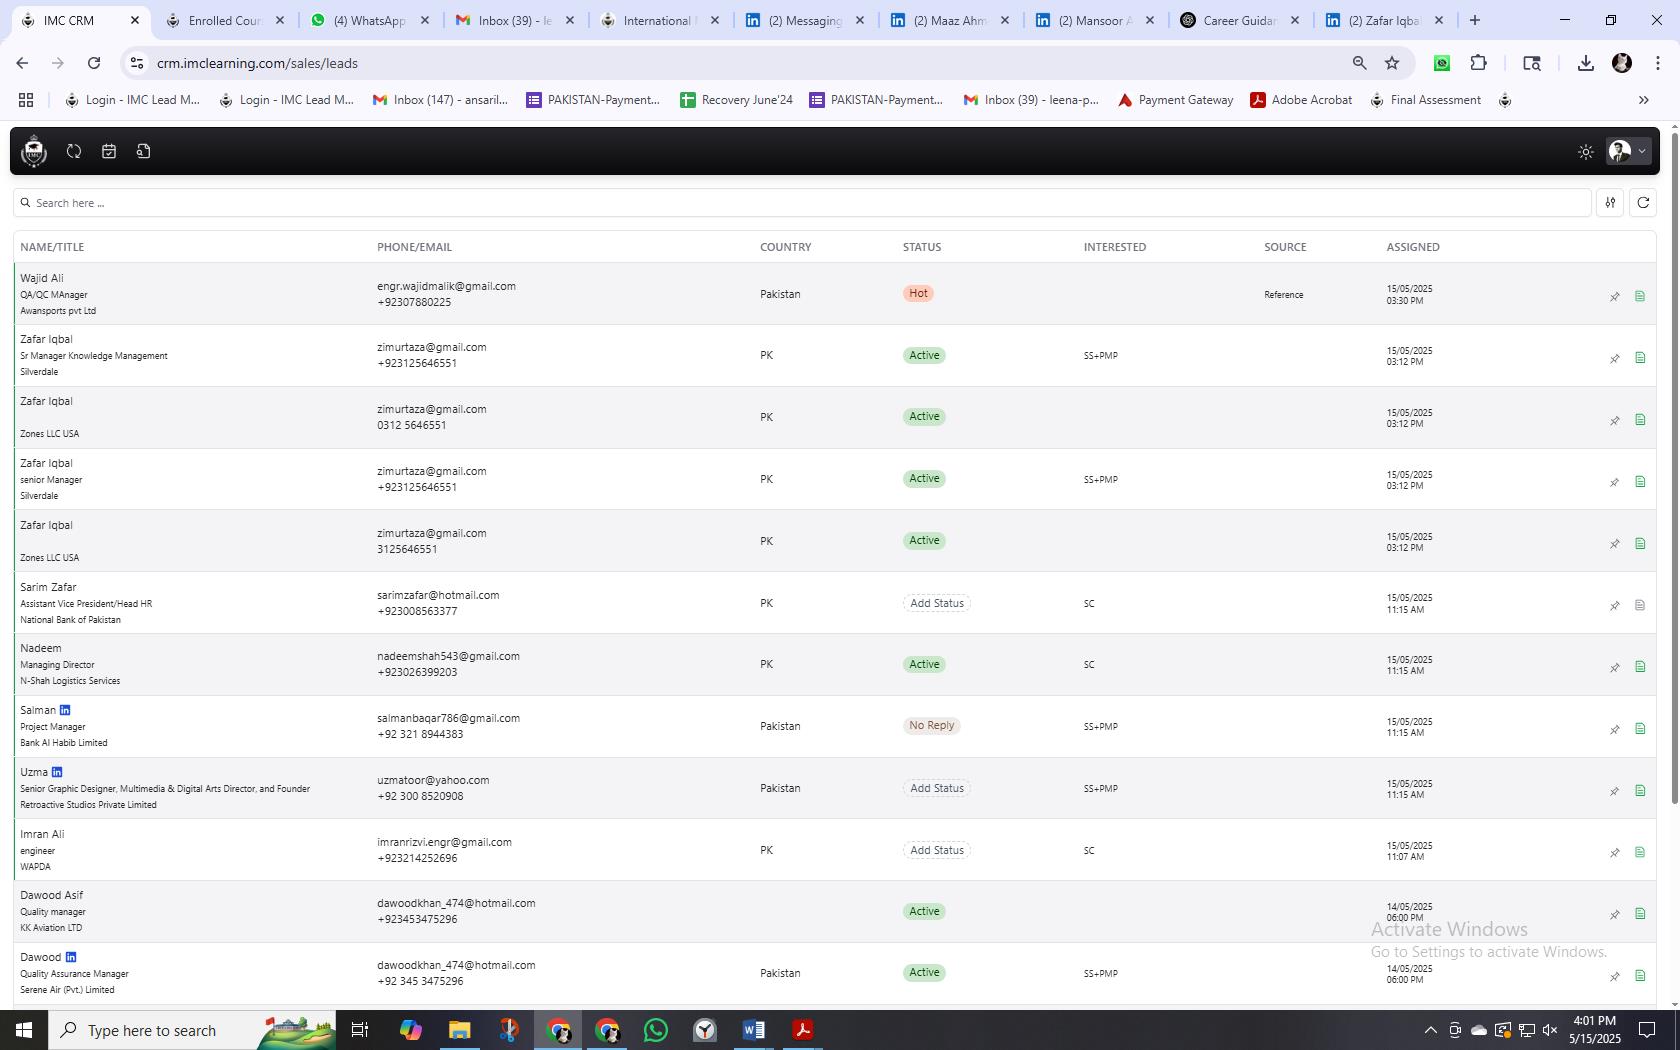
Task: Pin the Salman lead row
Action: tap(1614, 729)
